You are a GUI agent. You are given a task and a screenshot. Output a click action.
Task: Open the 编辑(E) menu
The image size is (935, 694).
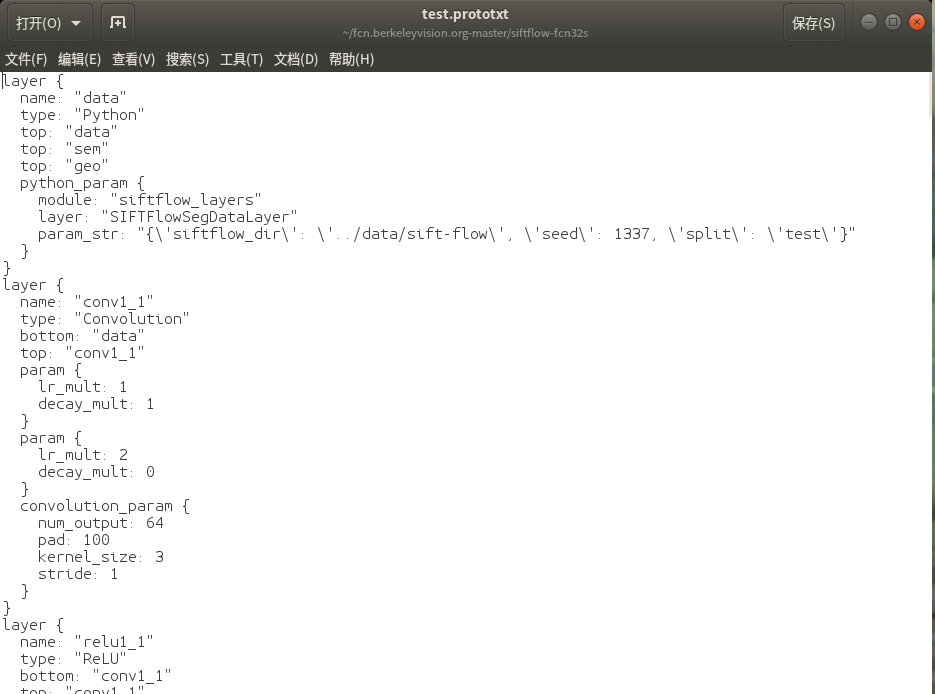pyautogui.click(x=79, y=59)
